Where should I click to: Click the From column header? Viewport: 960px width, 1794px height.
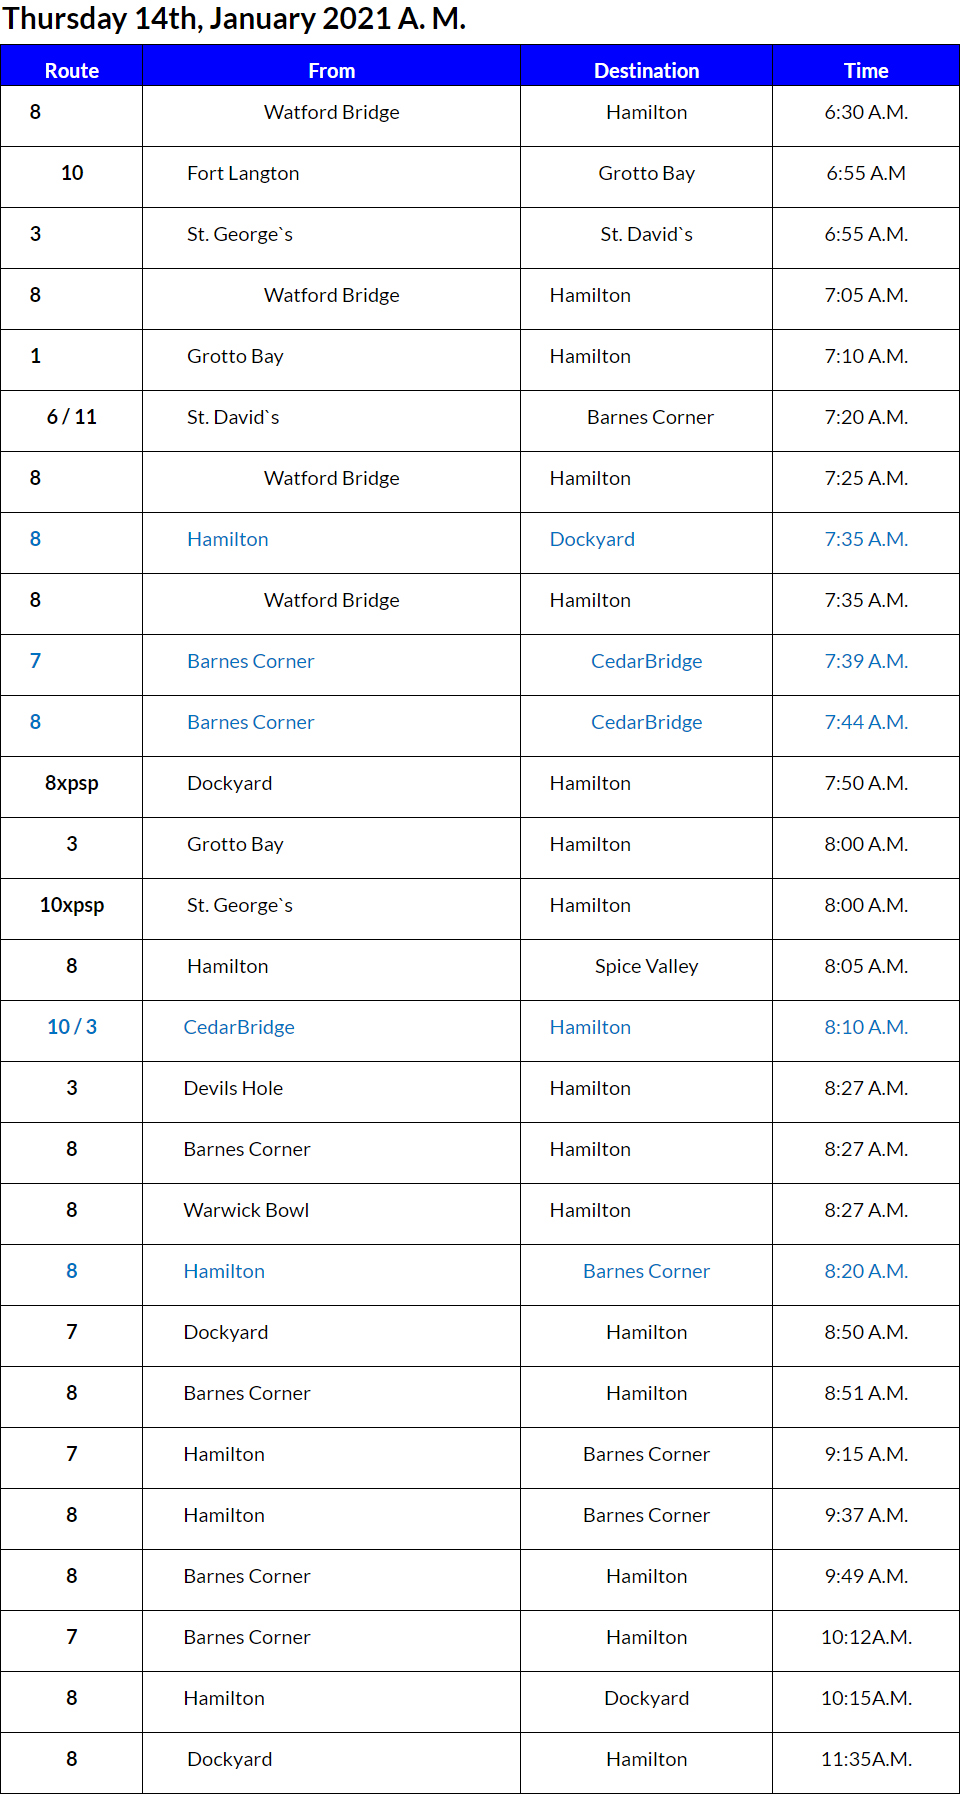331,70
